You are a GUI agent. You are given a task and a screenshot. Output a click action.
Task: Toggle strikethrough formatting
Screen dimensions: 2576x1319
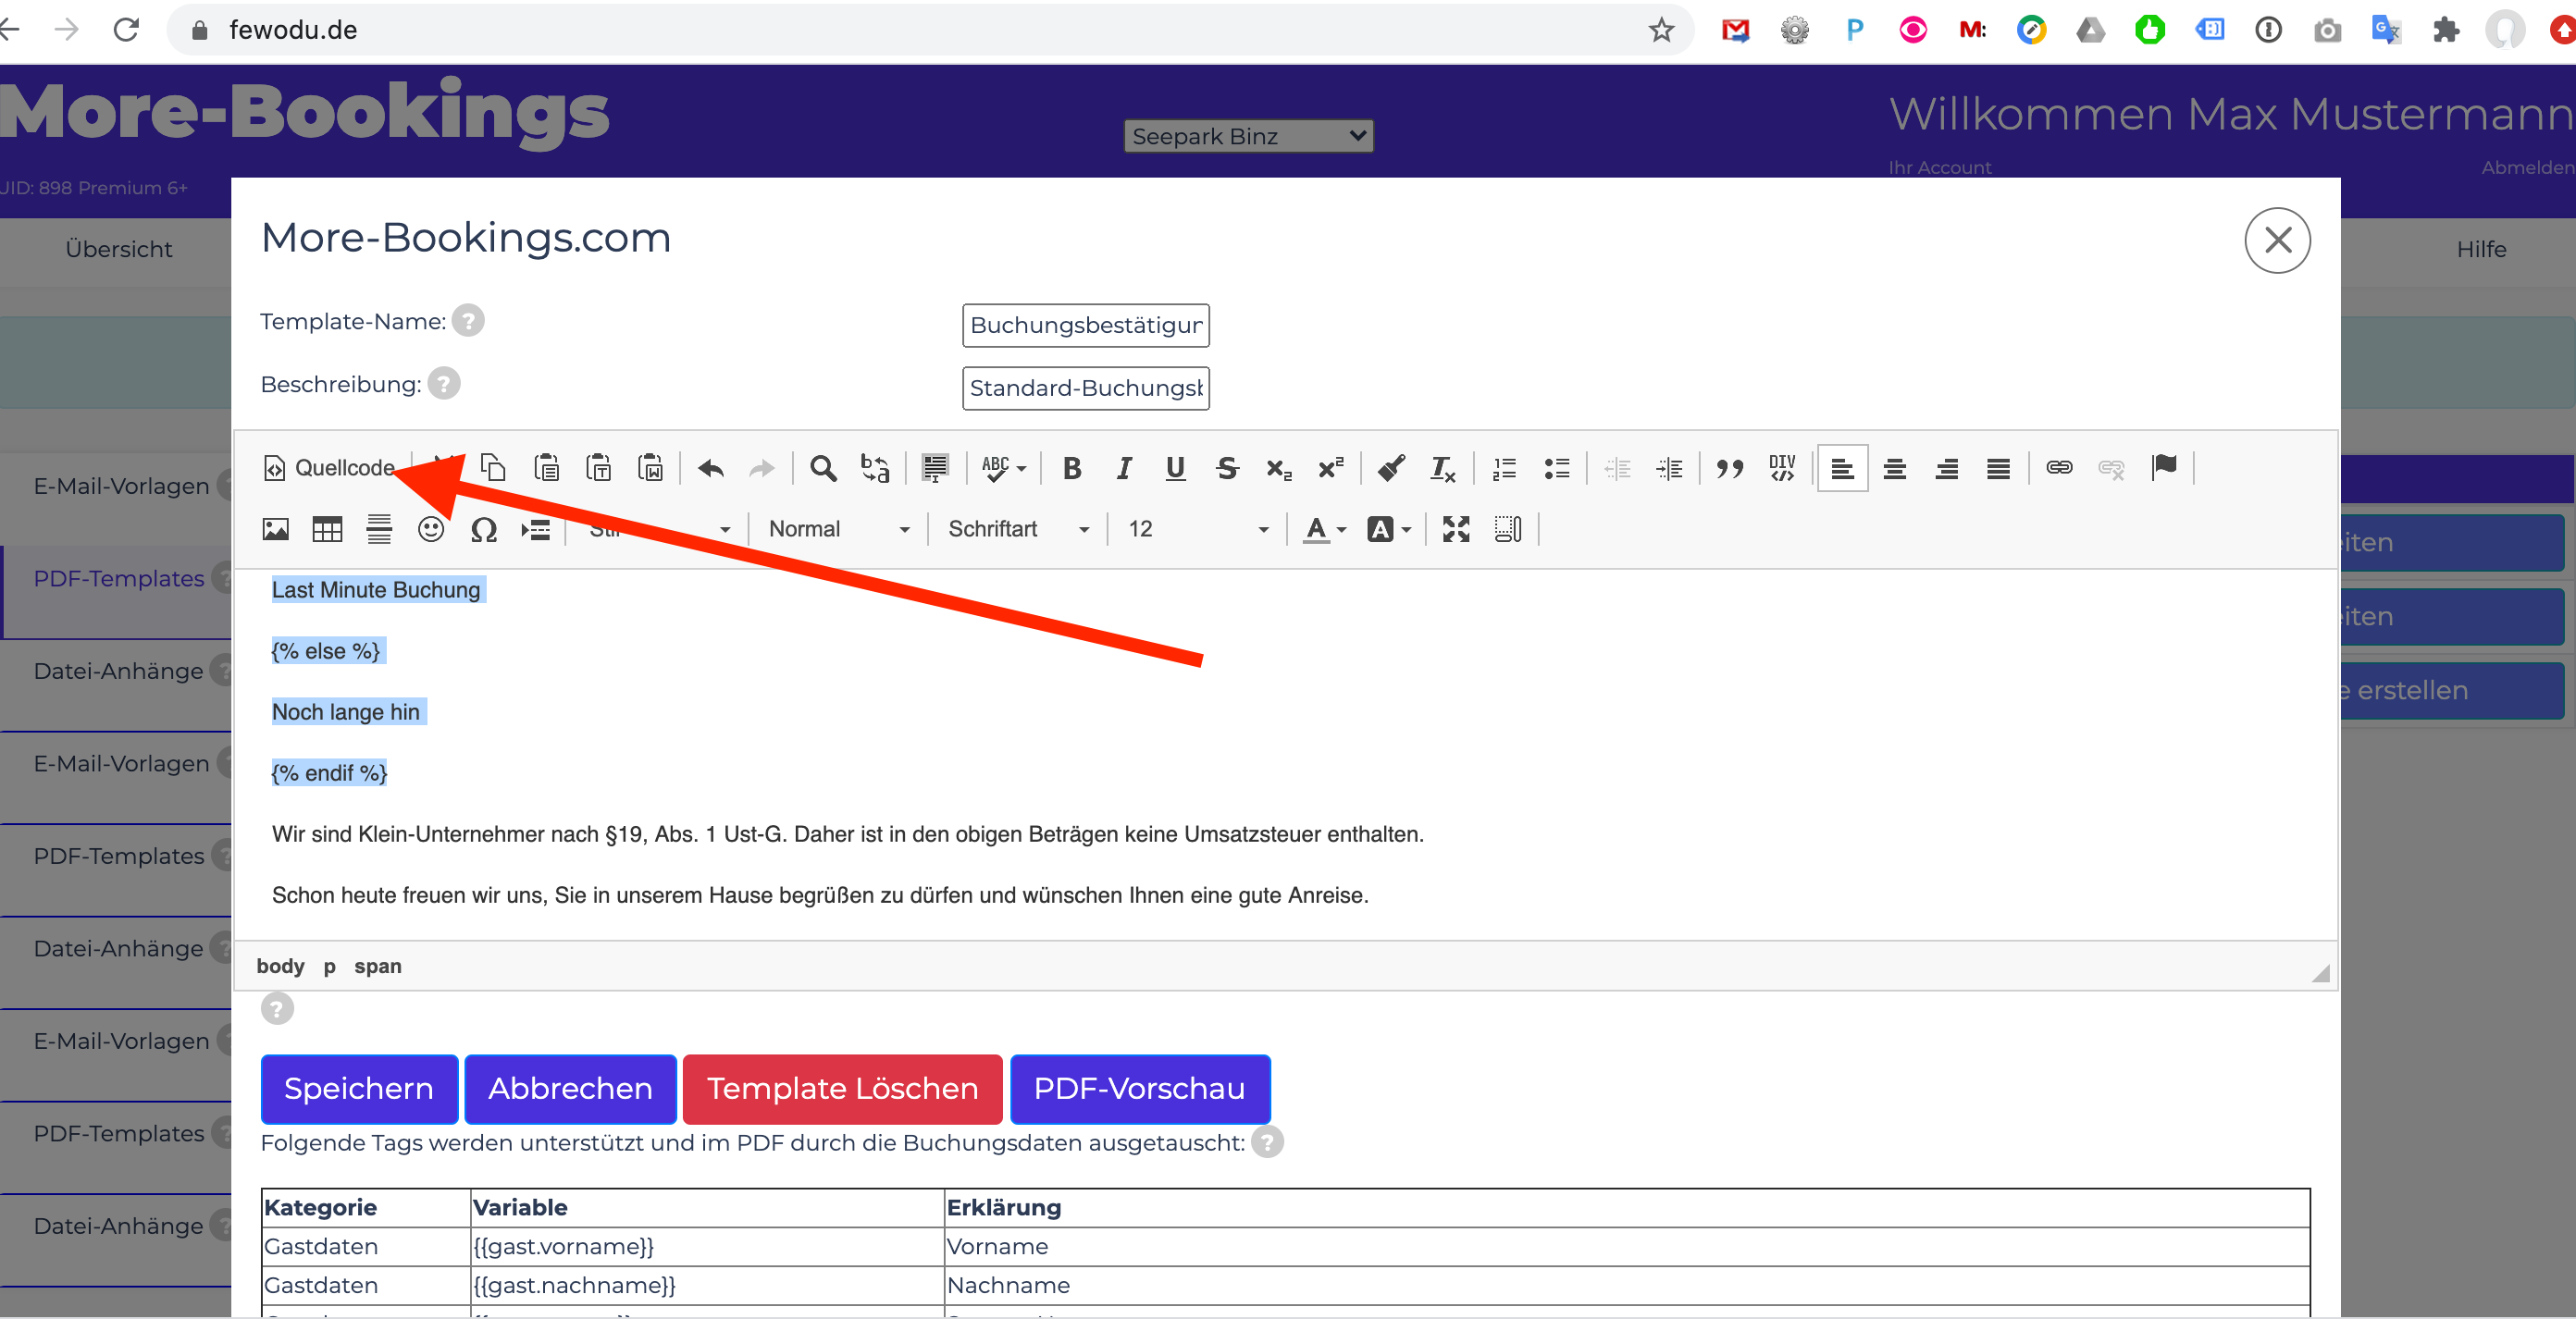pos(1228,467)
